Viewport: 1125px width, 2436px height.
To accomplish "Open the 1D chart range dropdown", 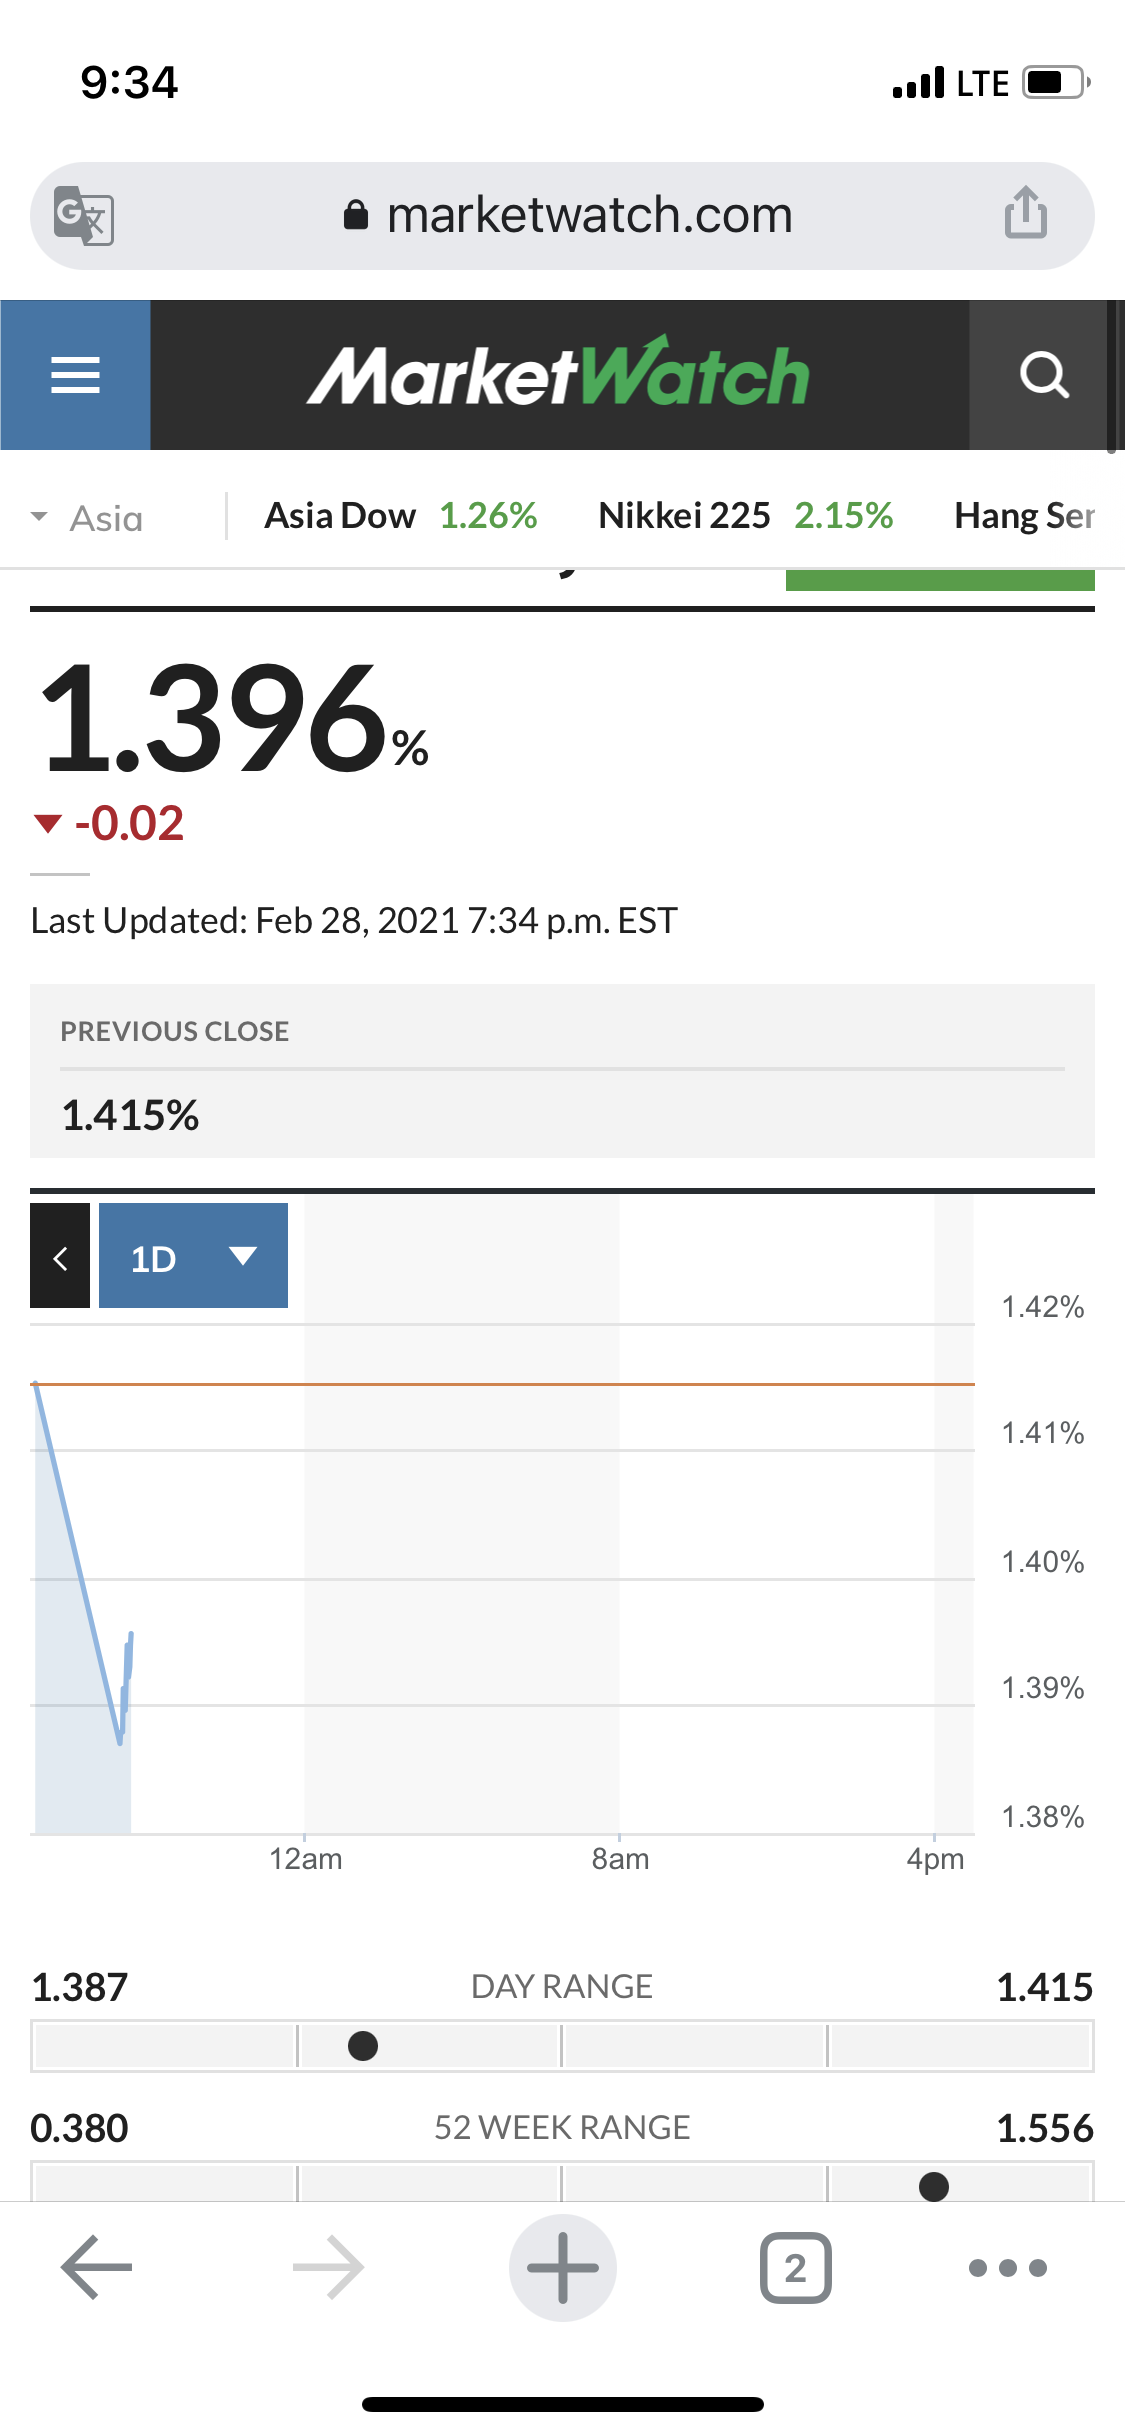I will 193,1256.
